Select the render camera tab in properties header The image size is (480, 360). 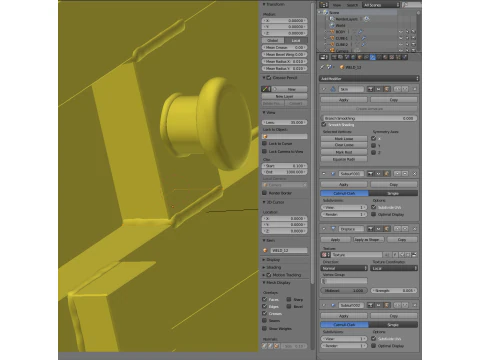(334, 57)
